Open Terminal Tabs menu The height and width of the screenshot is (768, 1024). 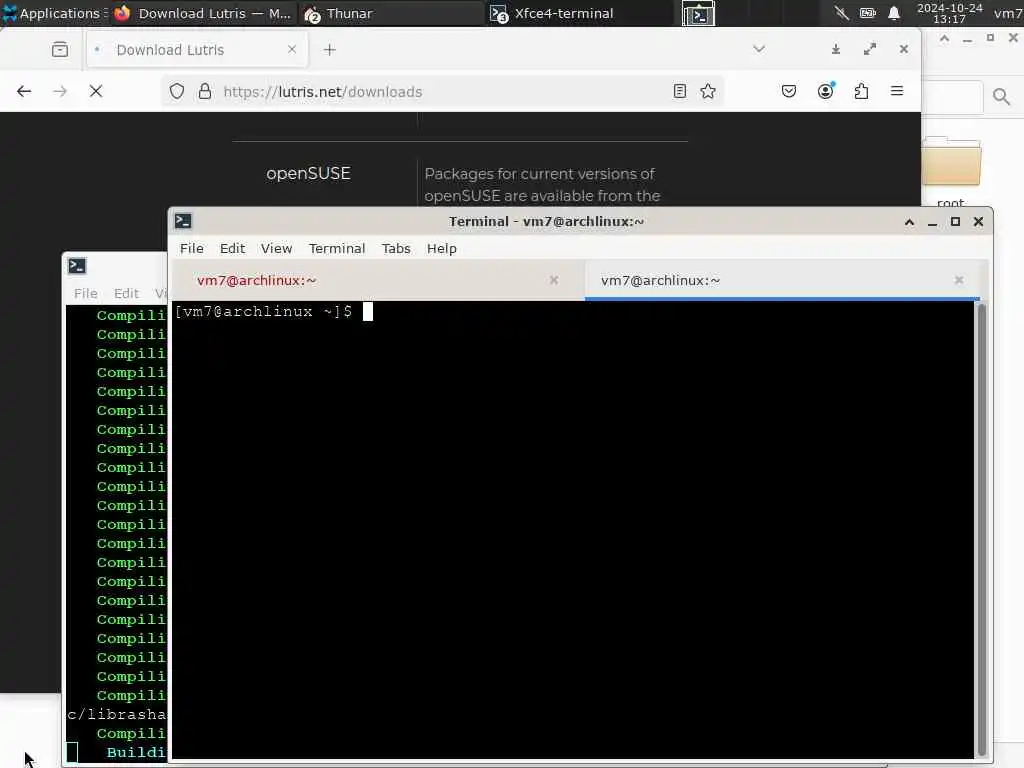pyautogui.click(x=396, y=248)
